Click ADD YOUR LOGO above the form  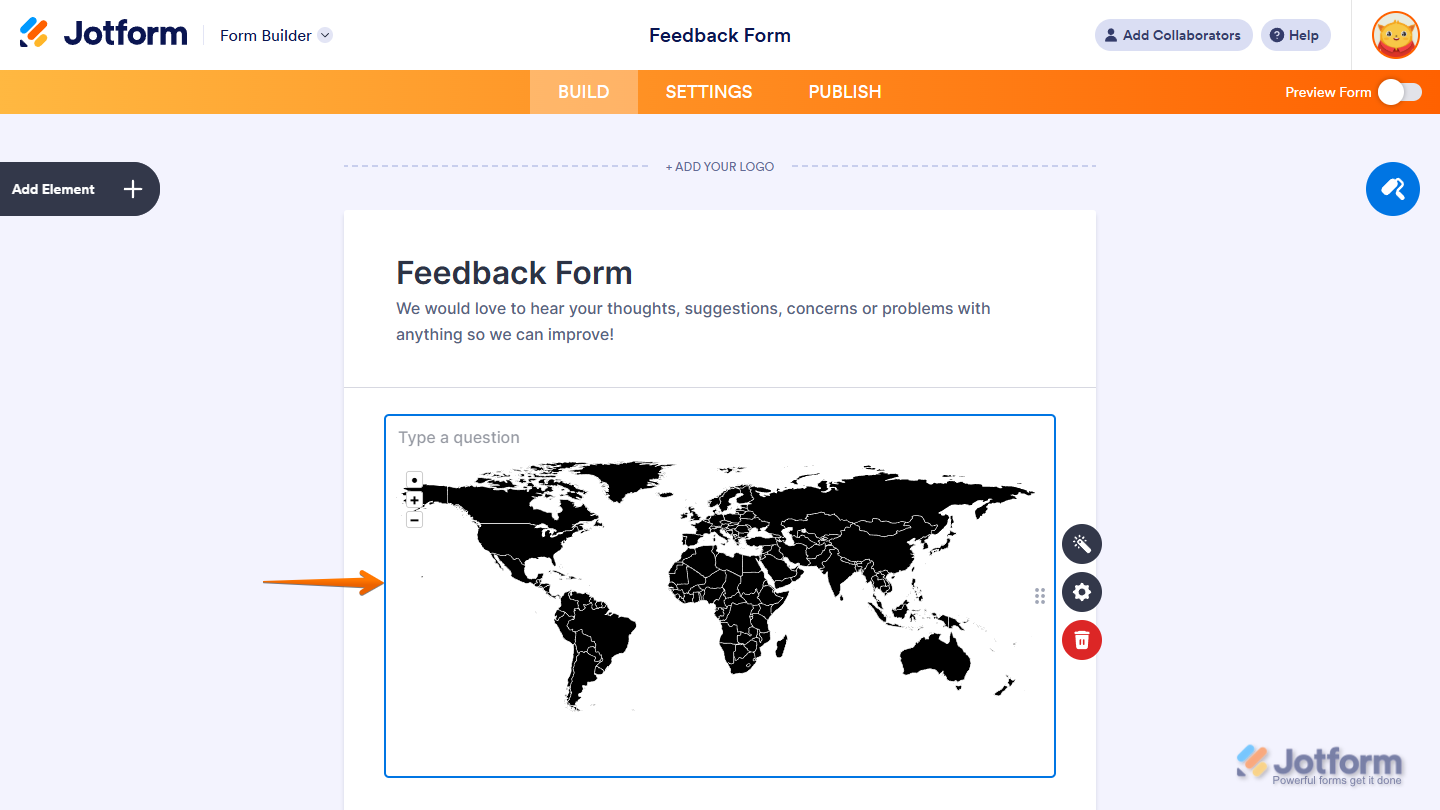[x=719, y=166]
